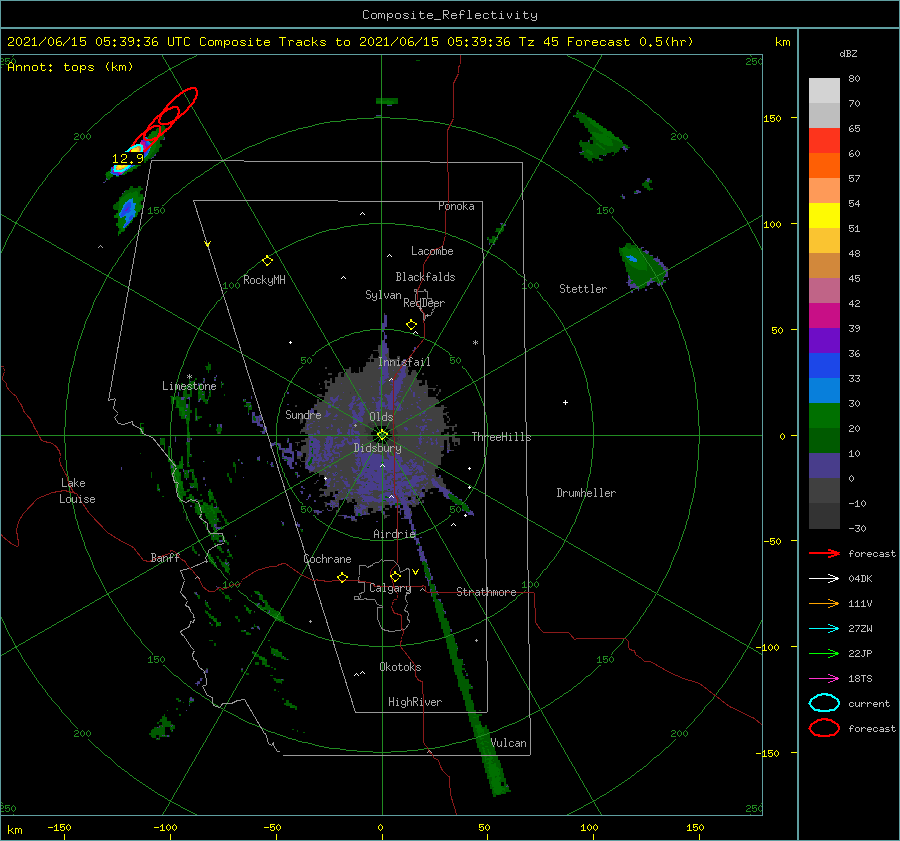This screenshot has width=900, height=841.
Task: Click the Stettler city label
Action: click(x=583, y=289)
